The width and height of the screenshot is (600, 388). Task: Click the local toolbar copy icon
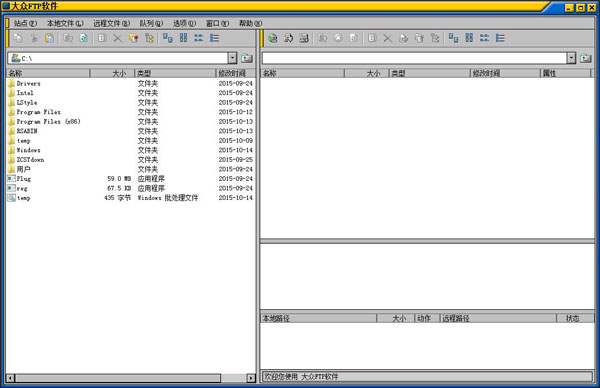[x=18, y=38]
